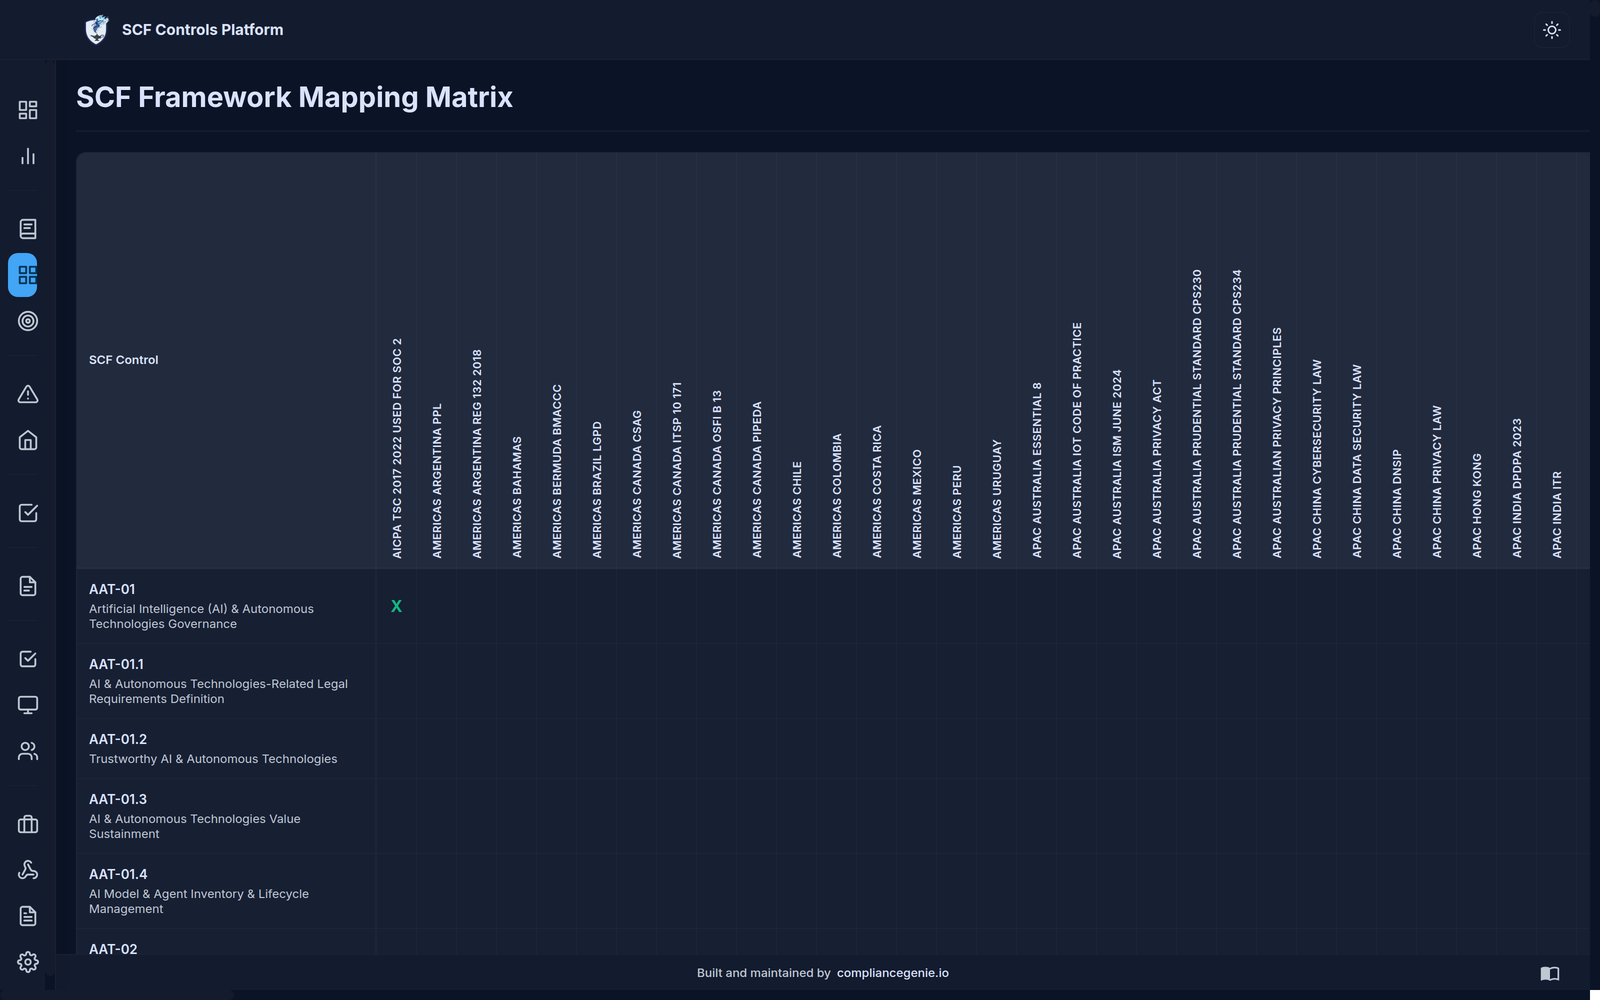
Task: Click APAC CHINA DATA SECURITY LAW header
Action: [x=1357, y=461]
